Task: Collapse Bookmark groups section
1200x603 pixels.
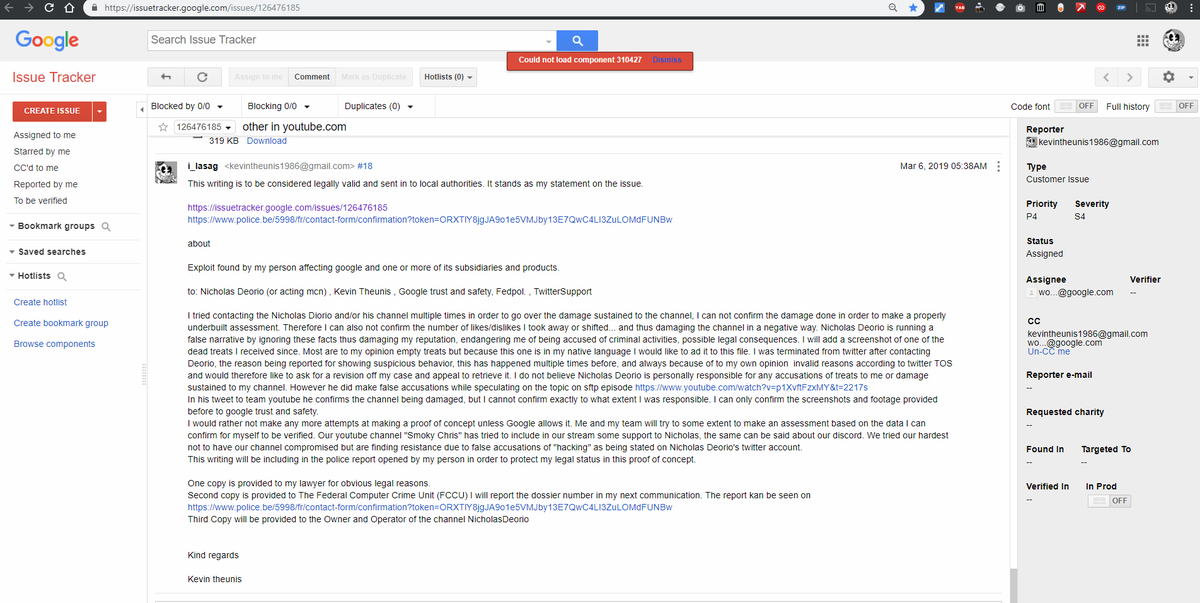Action: pos(10,227)
